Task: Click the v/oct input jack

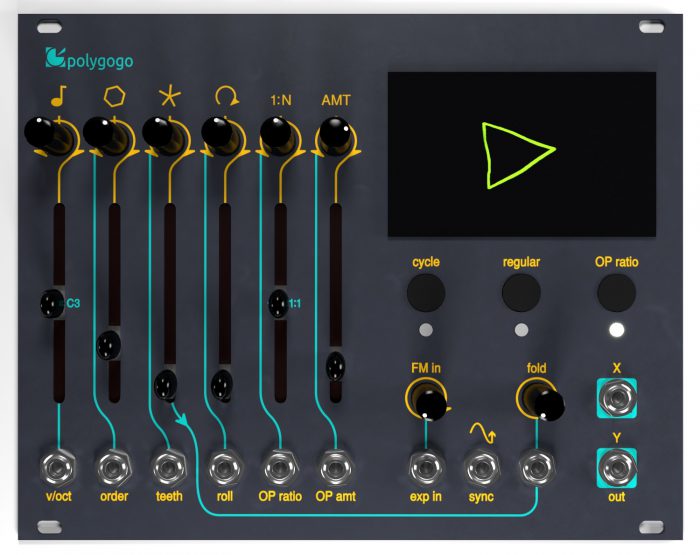Action: pyautogui.click(x=58, y=468)
